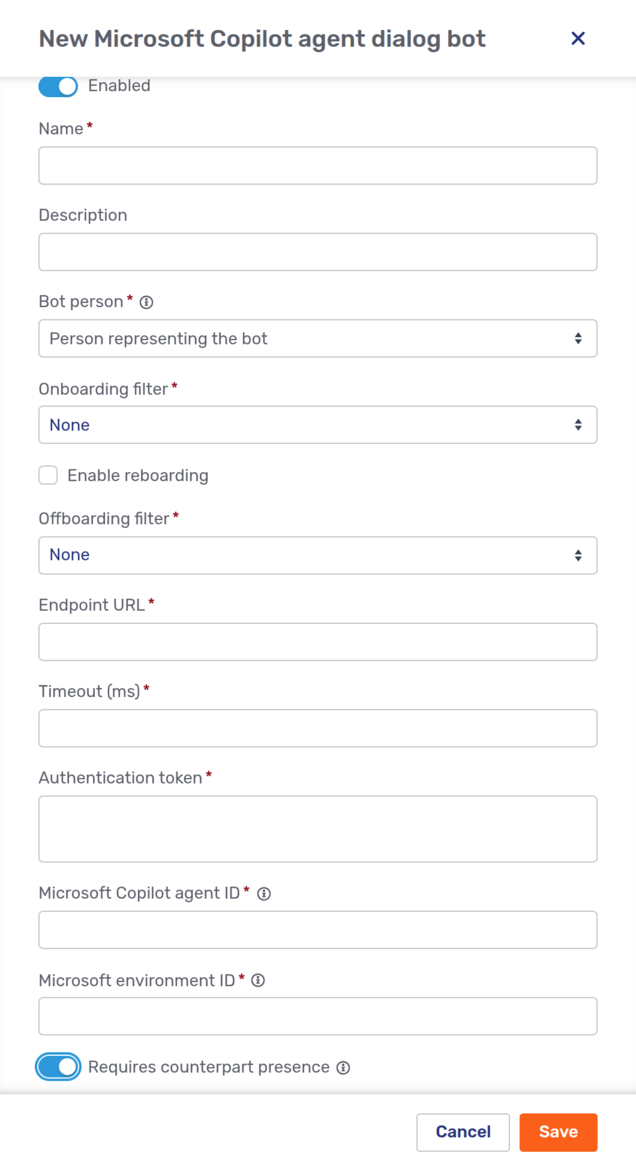Click the info icon beside Microsoft Copilot agent ID
636x1171 pixels.
tap(262, 892)
